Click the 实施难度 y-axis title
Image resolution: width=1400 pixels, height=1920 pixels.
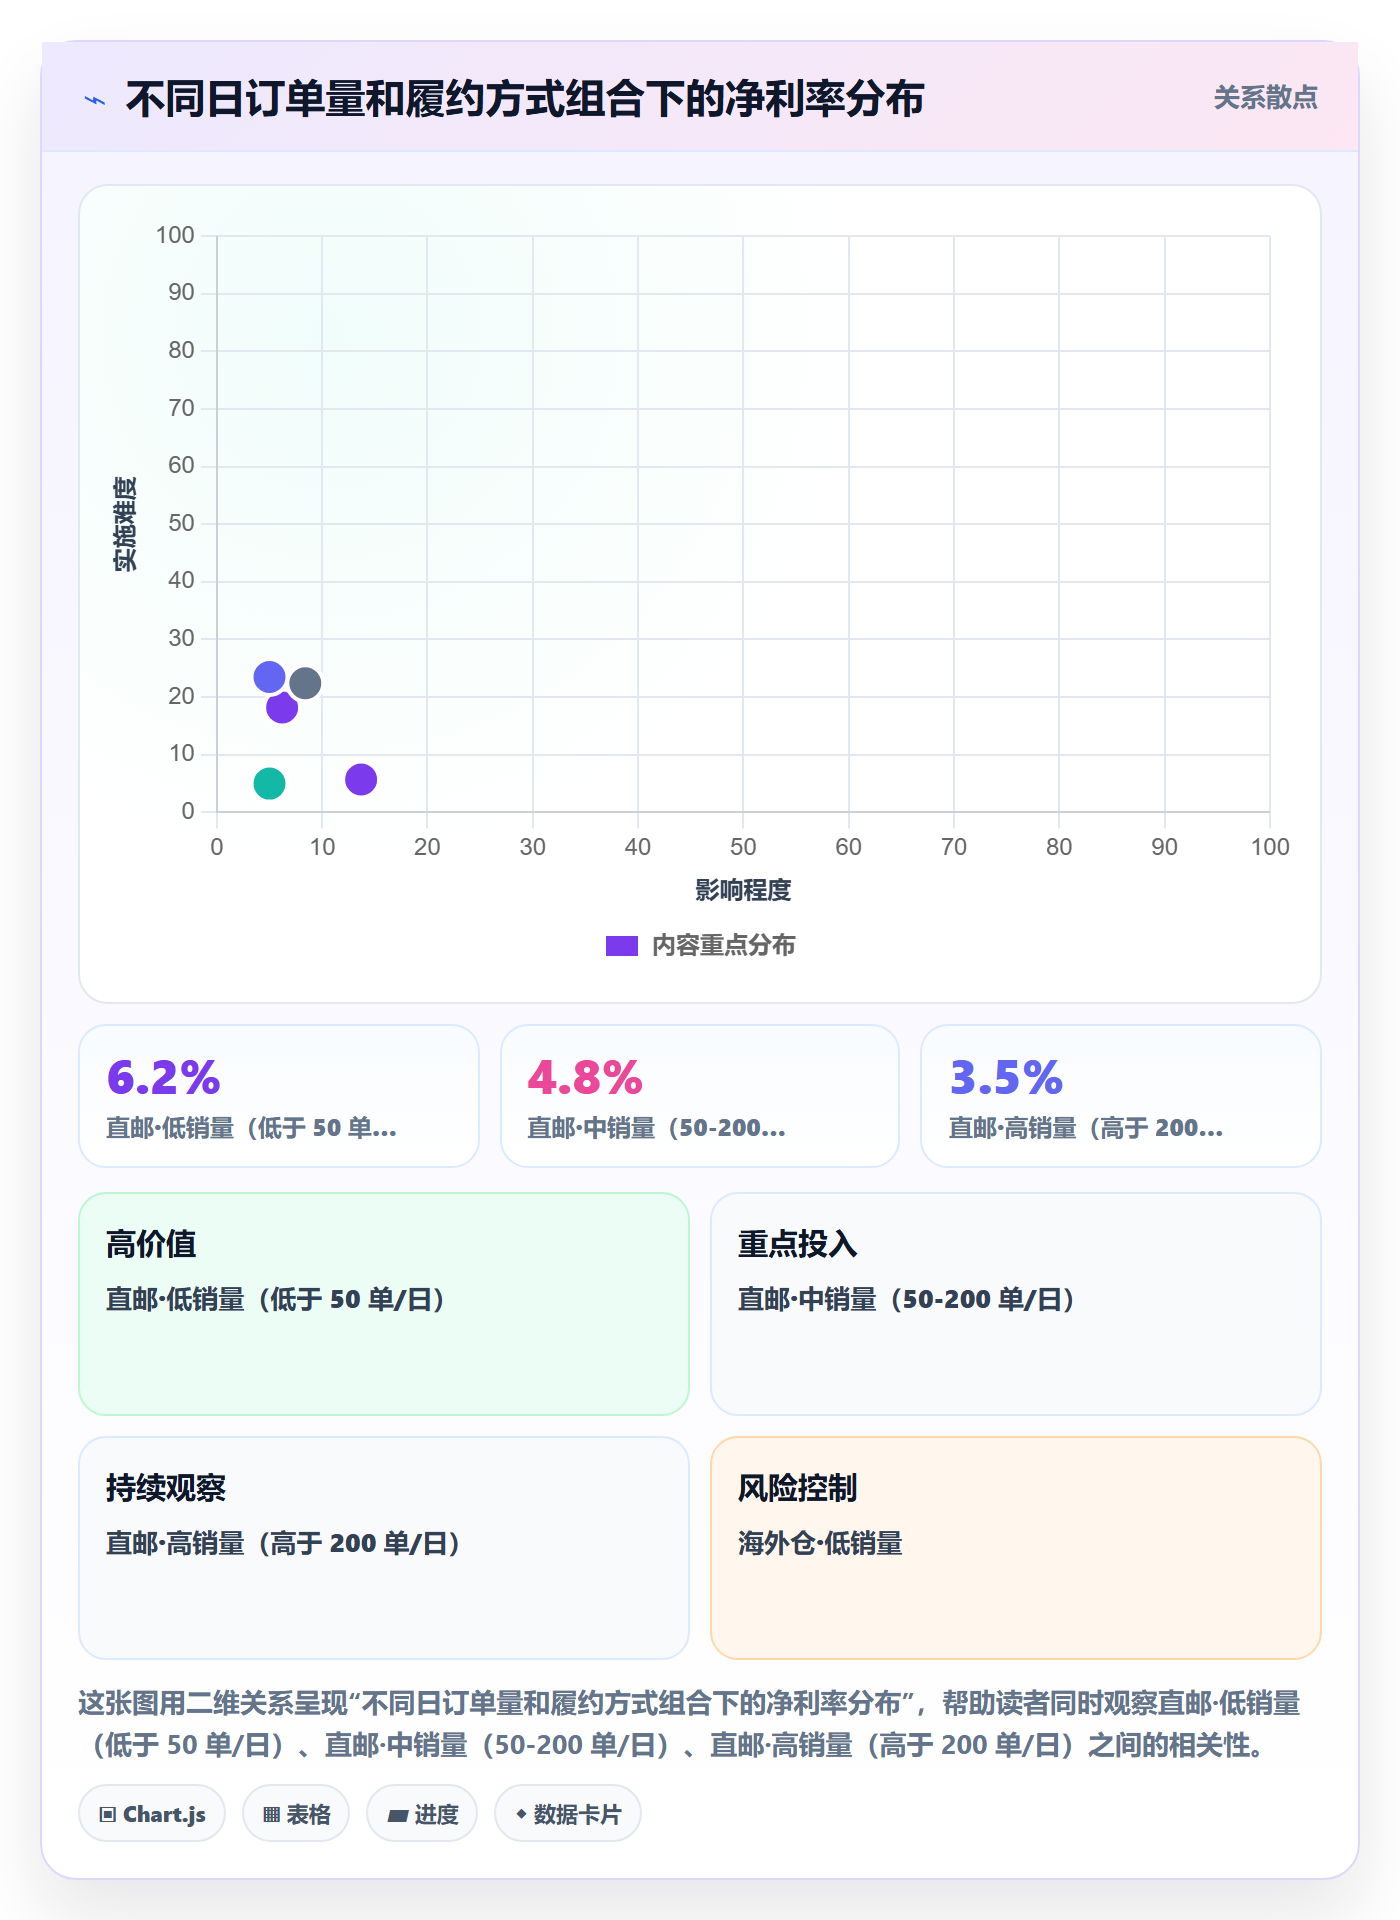[x=125, y=524]
